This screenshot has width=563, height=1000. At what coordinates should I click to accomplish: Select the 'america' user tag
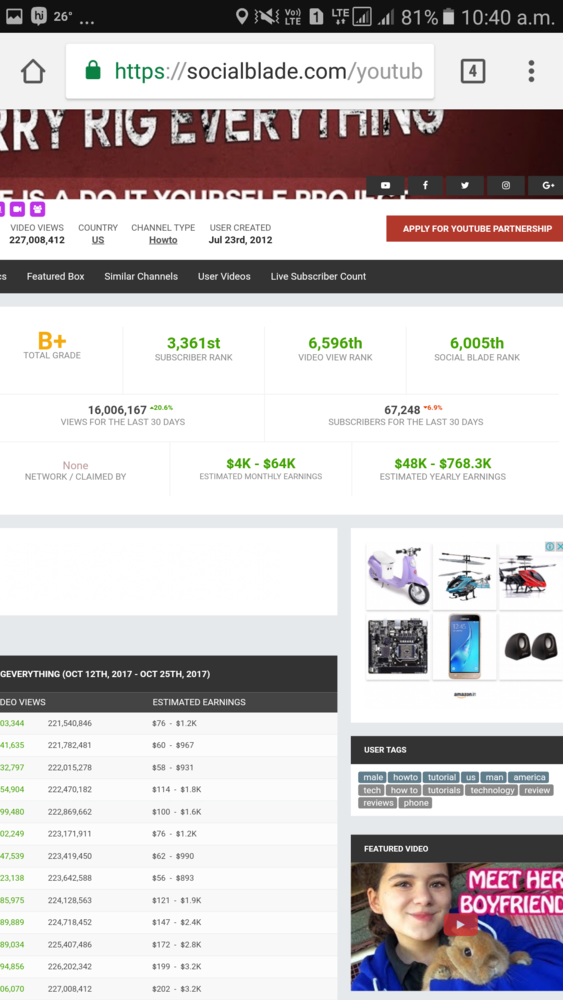[x=529, y=777]
